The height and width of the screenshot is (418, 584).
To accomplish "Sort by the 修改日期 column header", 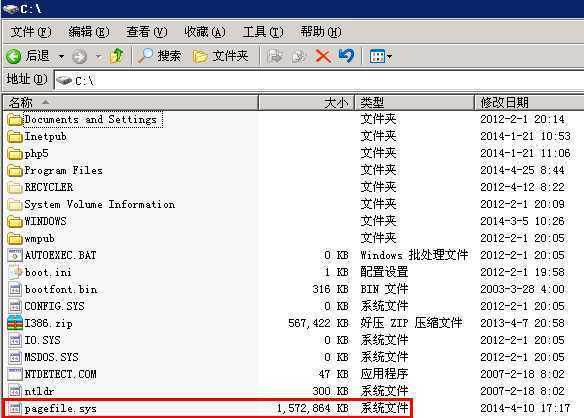I will click(x=529, y=102).
